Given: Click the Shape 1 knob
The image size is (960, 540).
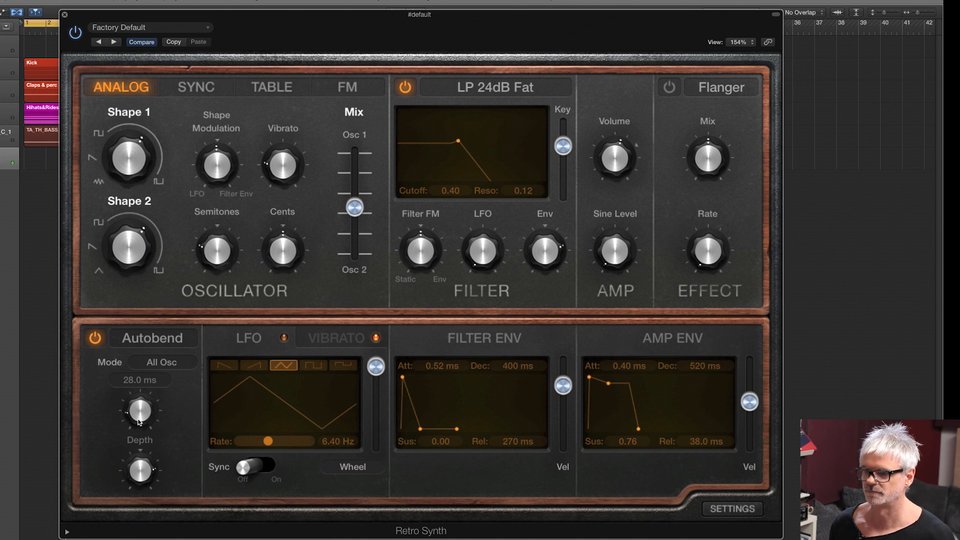Looking at the screenshot, I should click(x=129, y=157).
